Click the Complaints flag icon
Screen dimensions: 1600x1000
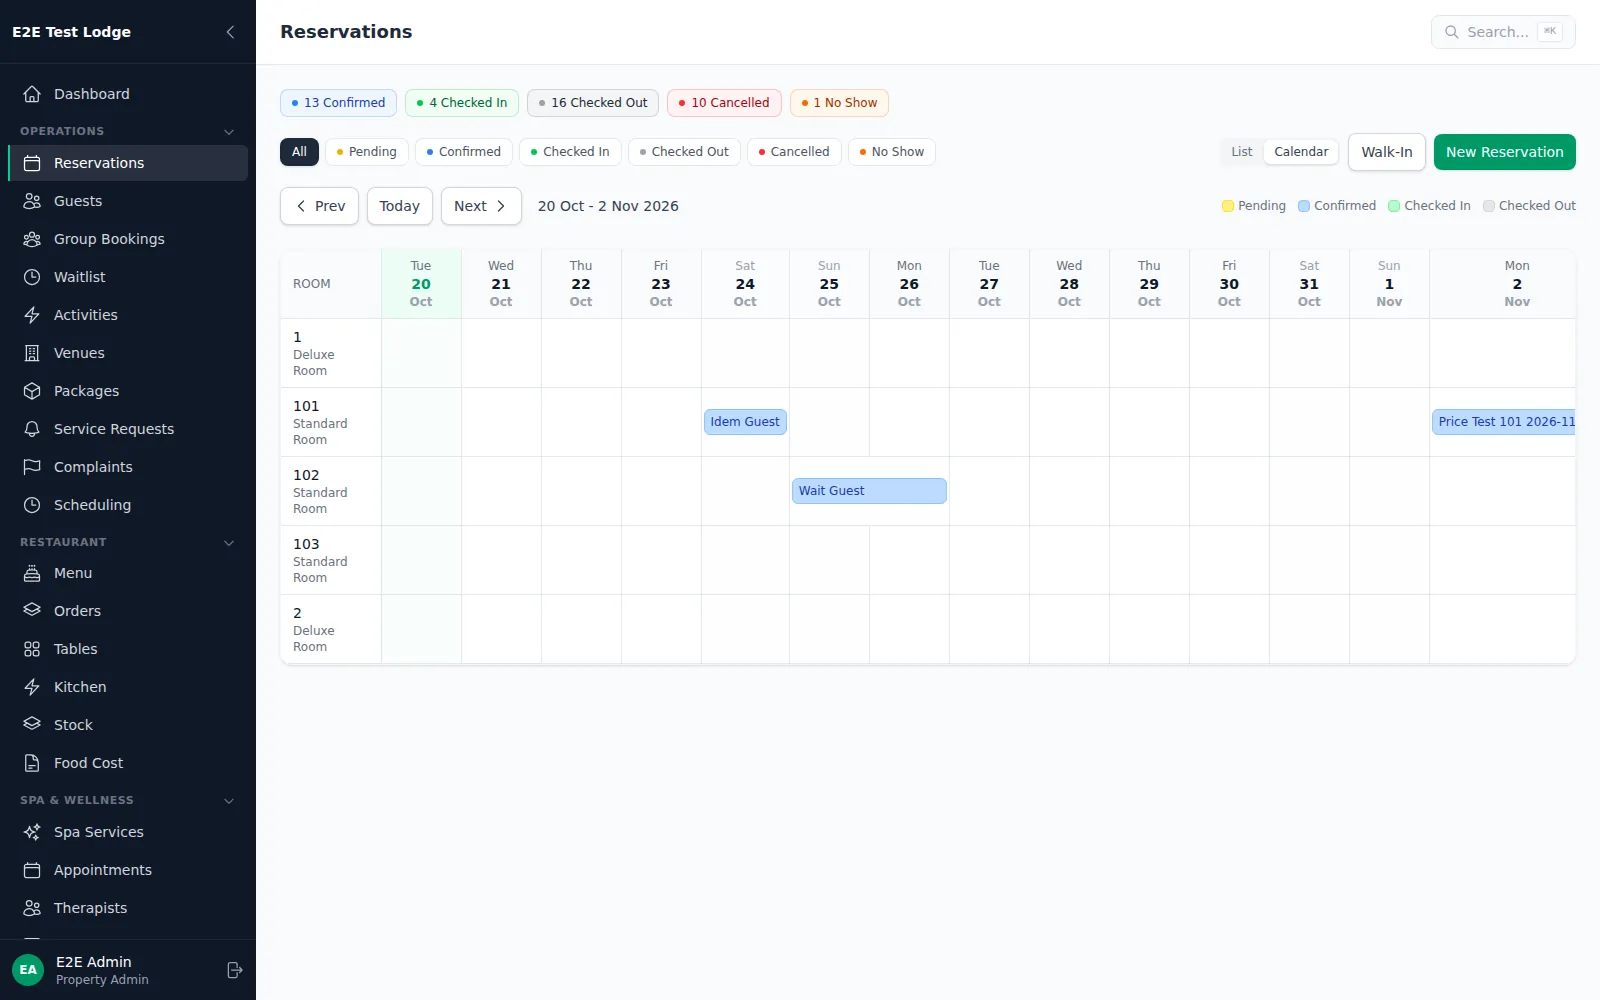32,467
